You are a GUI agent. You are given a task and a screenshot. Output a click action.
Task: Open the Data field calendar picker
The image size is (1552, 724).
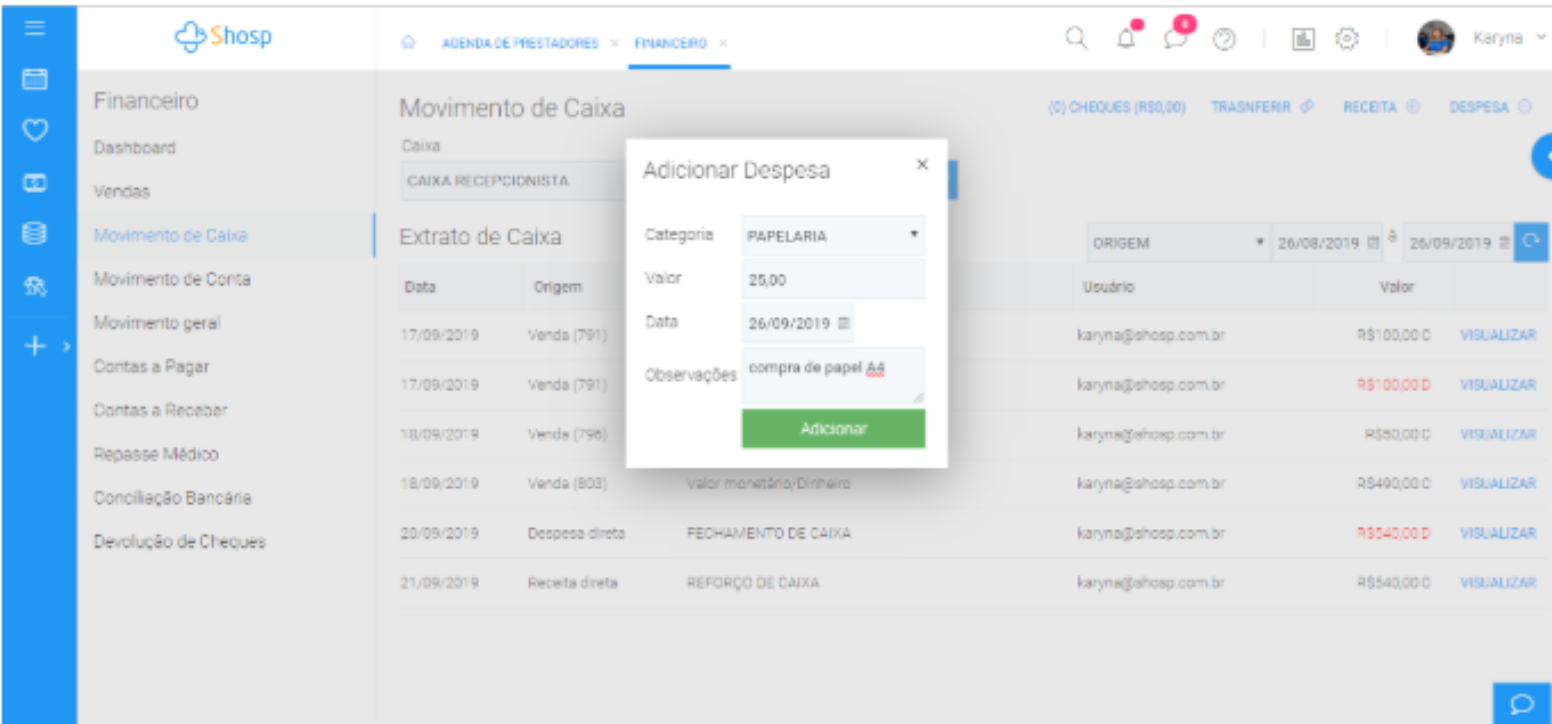tap(842, 323)
